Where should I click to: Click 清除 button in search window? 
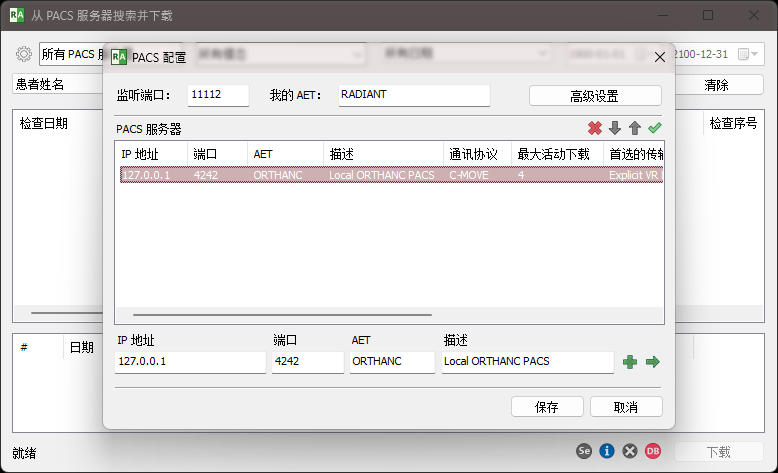click(x=717, y=85)
